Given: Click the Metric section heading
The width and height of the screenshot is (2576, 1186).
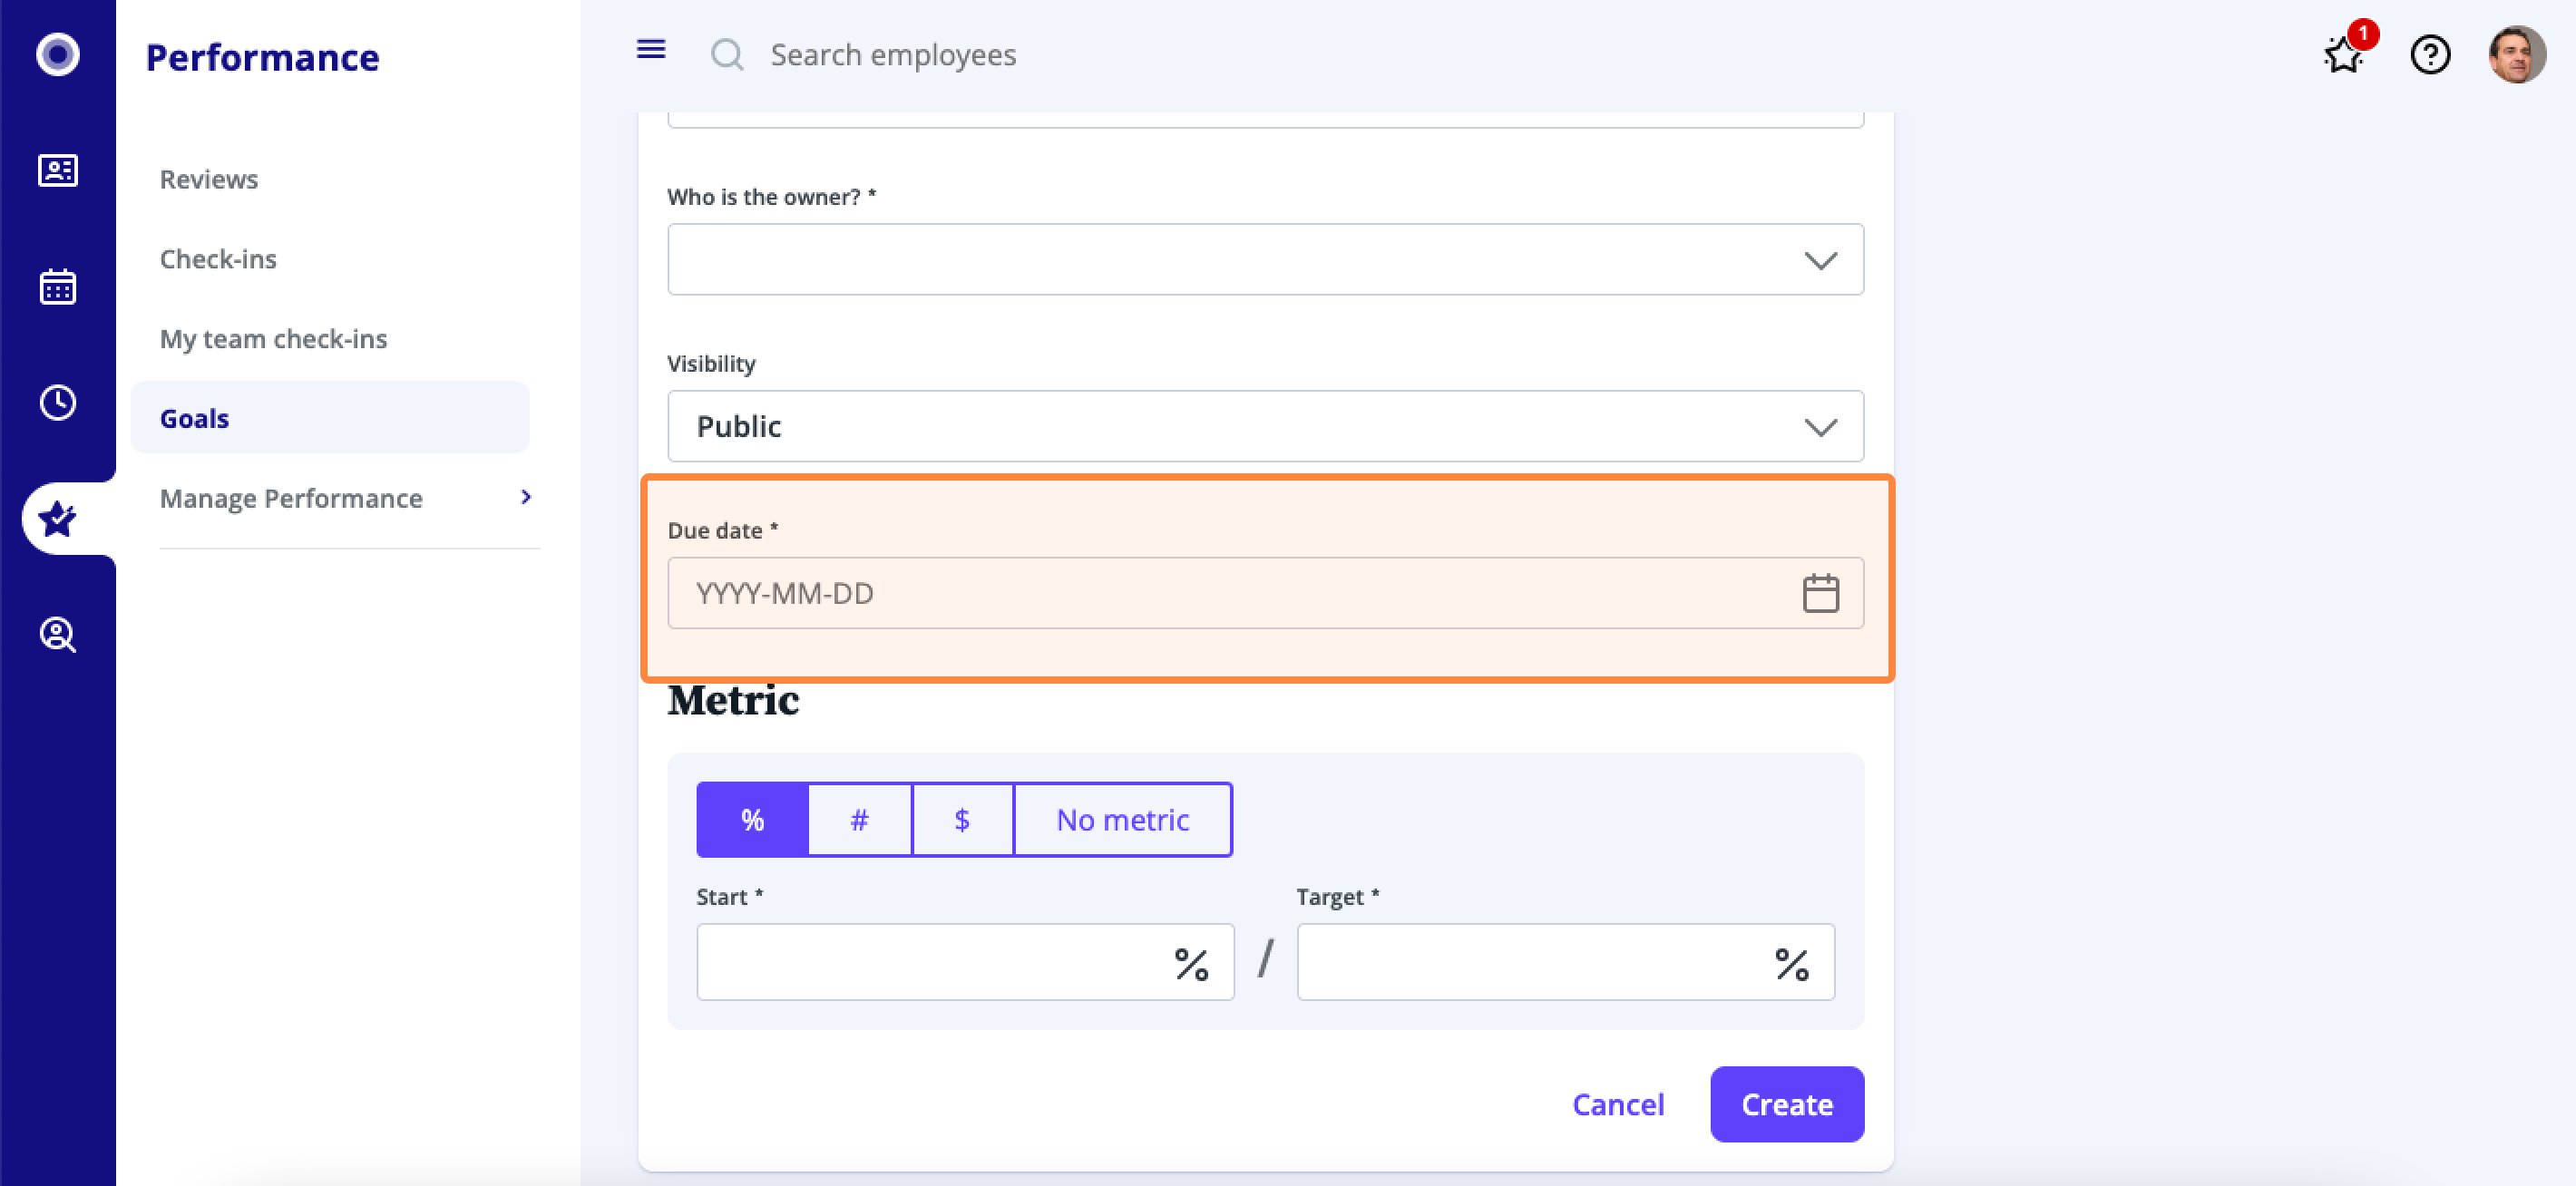Looking at the screenshot, I should coord(733,699).
